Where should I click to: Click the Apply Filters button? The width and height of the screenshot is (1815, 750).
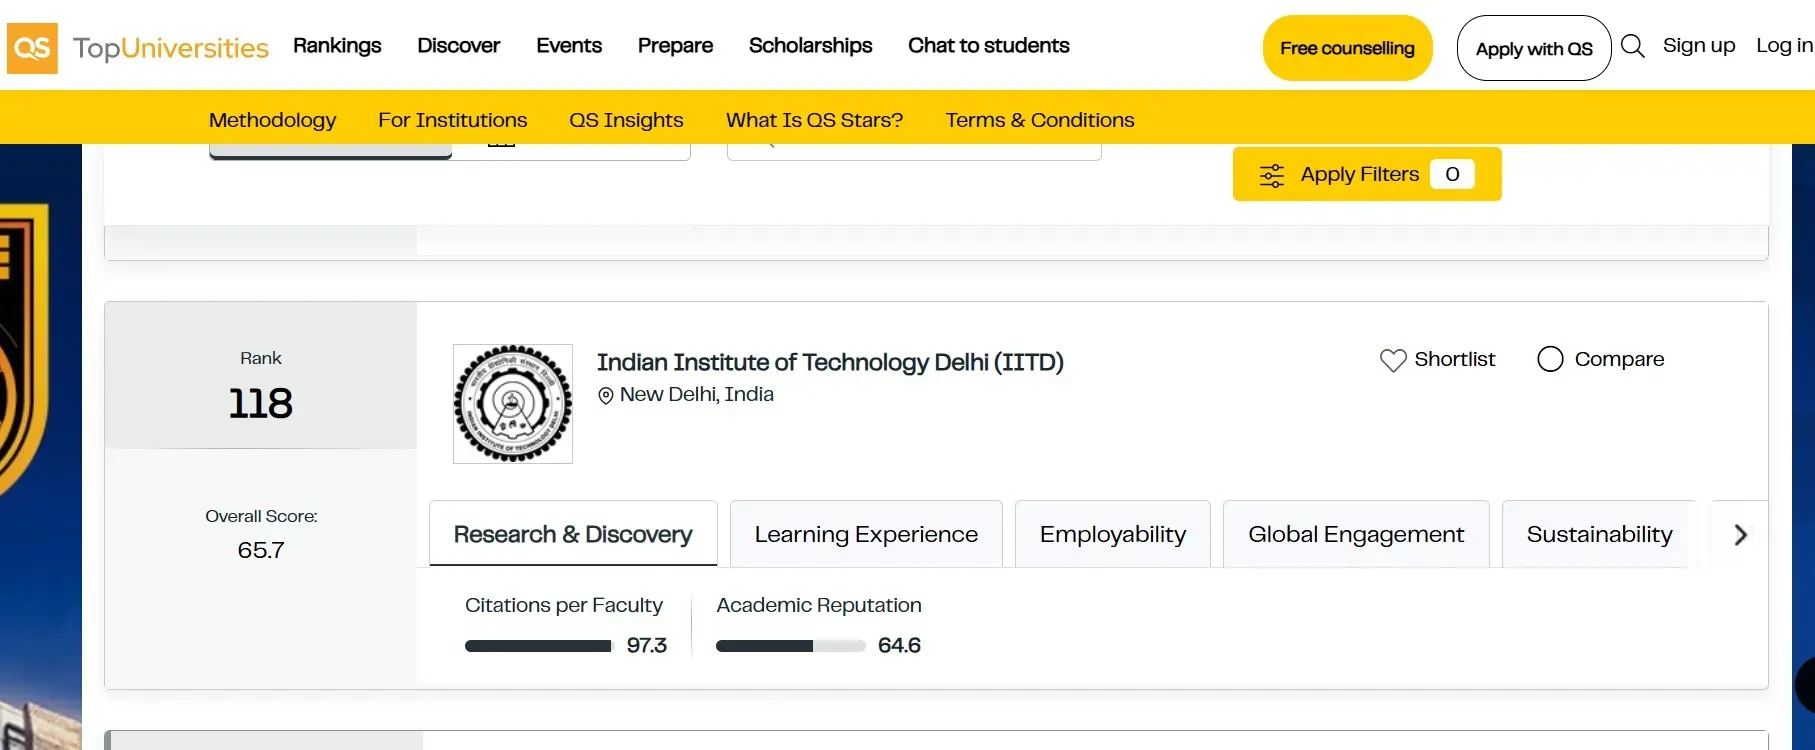click(x=1367, y=174)
